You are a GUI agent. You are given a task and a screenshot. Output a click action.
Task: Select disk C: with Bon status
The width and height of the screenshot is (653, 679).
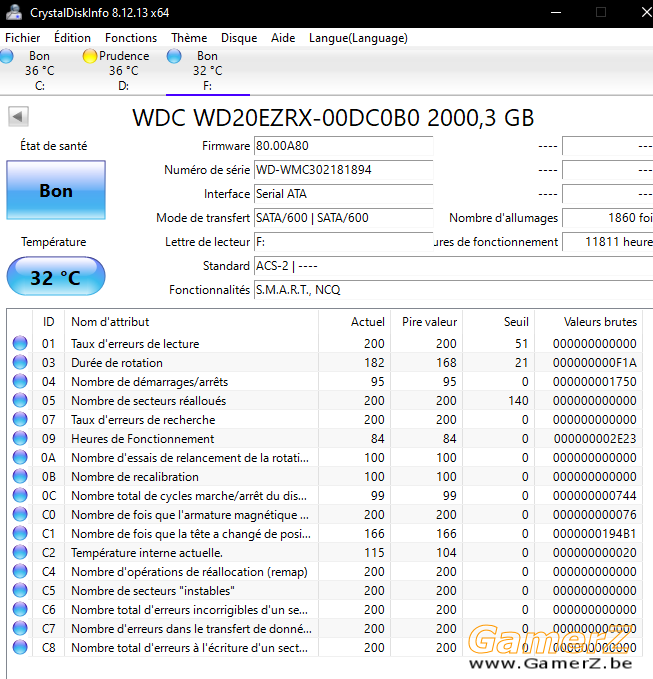point(39,71)
